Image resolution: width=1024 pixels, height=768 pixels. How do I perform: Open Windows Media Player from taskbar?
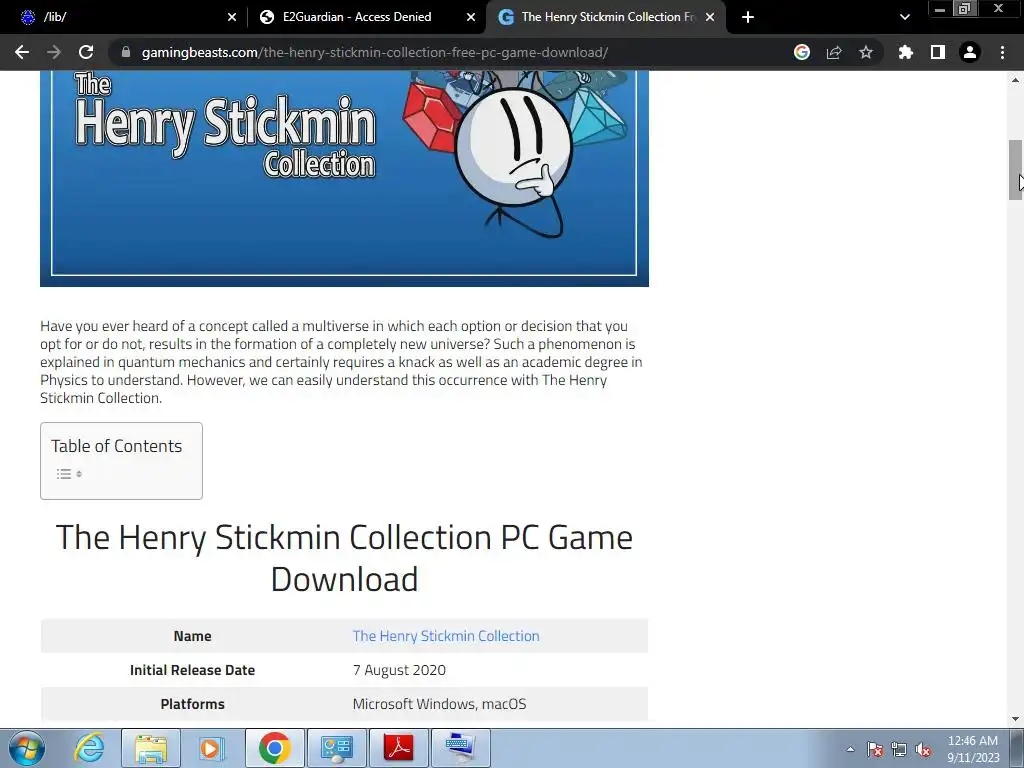coord(211,748)
